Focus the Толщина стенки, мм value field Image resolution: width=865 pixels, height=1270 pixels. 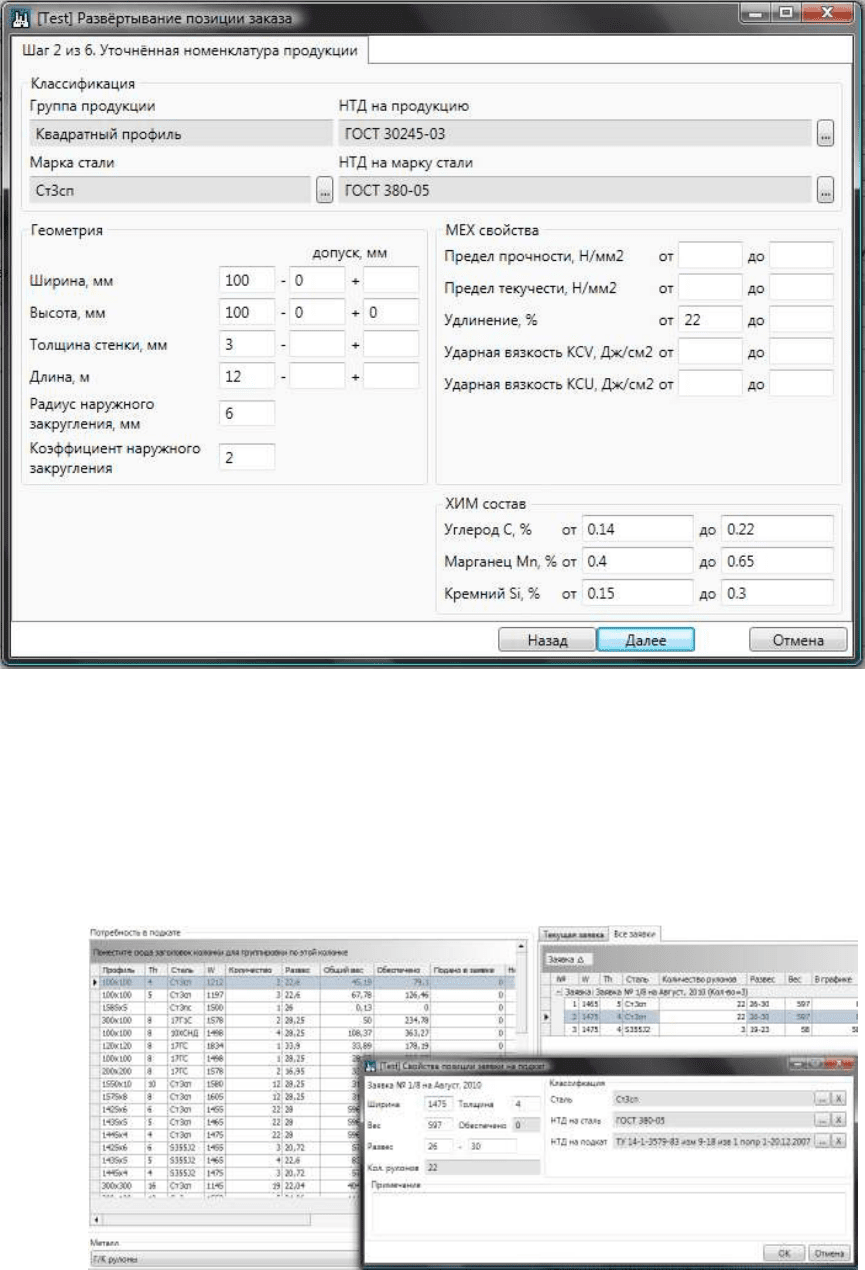247,345
